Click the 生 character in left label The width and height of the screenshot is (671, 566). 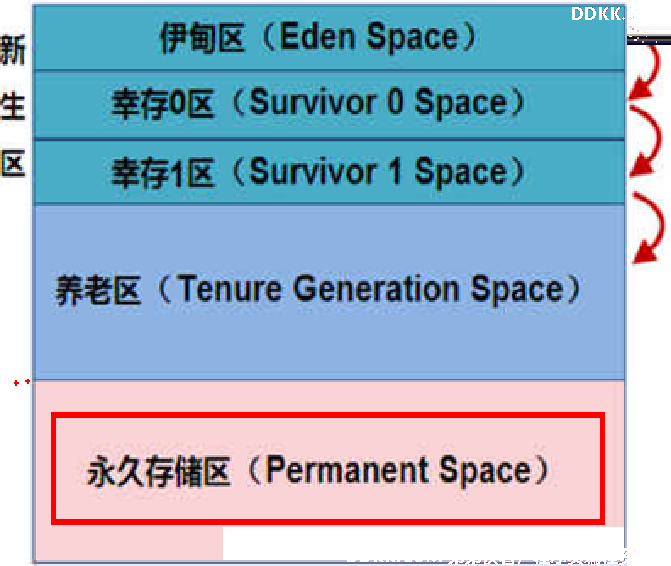tap(12, 107)
